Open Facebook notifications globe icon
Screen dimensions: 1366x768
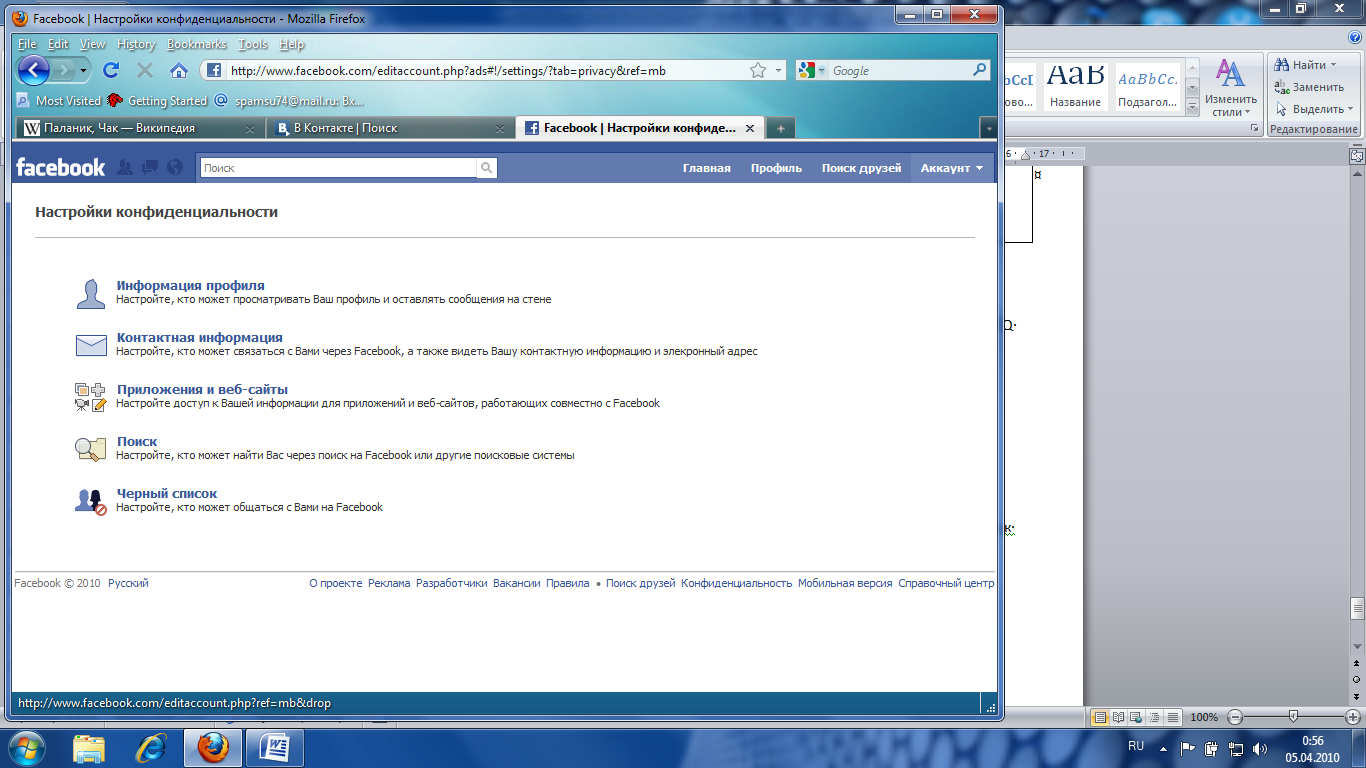[175, 168]
